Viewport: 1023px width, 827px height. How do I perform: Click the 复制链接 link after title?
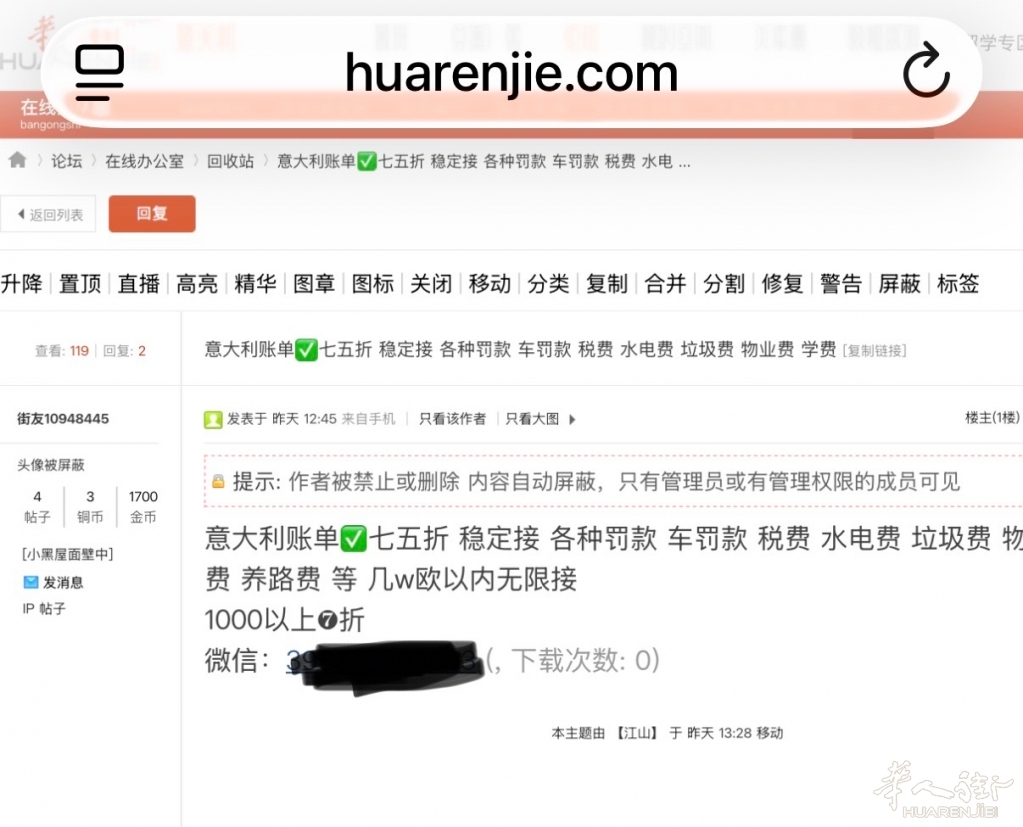click(x=875, y=350)
